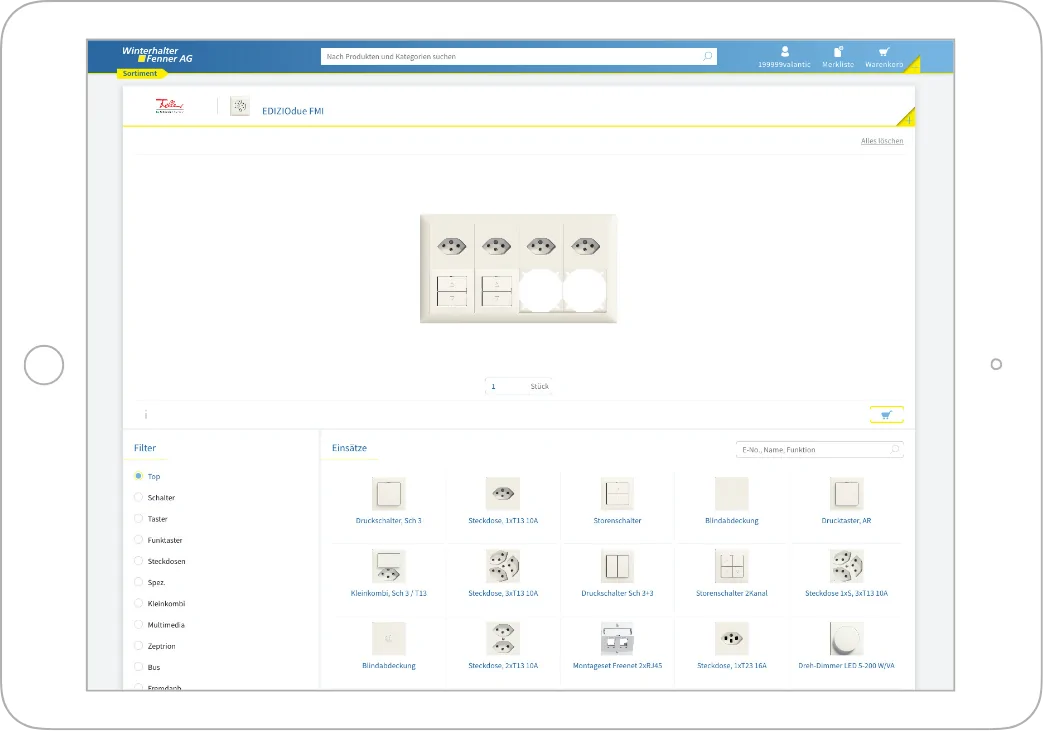Click the Feller brand logo
Image resolution: width=1043 pixels, height=731 pixels.
[166, 107]
